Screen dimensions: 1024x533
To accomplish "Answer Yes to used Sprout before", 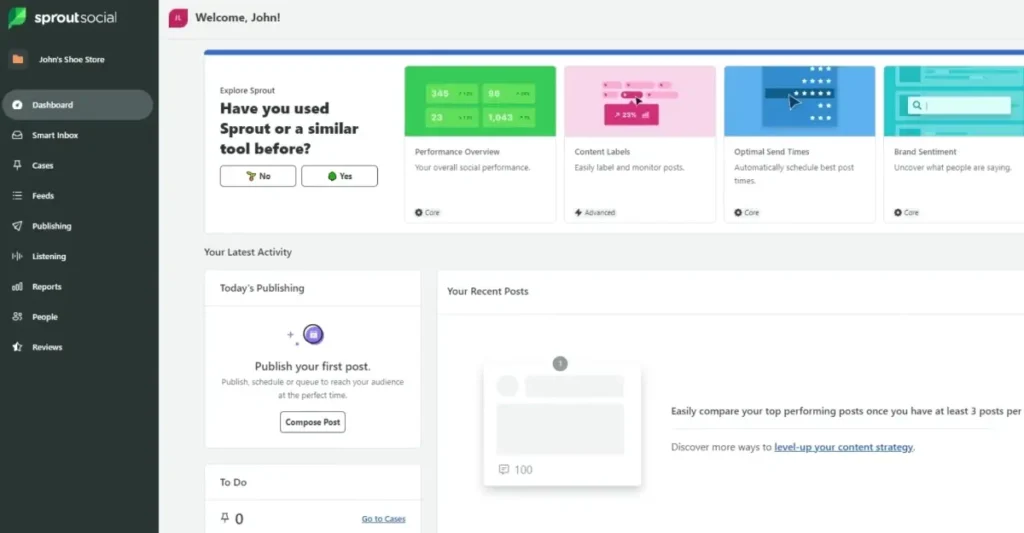I will point(340,176).
